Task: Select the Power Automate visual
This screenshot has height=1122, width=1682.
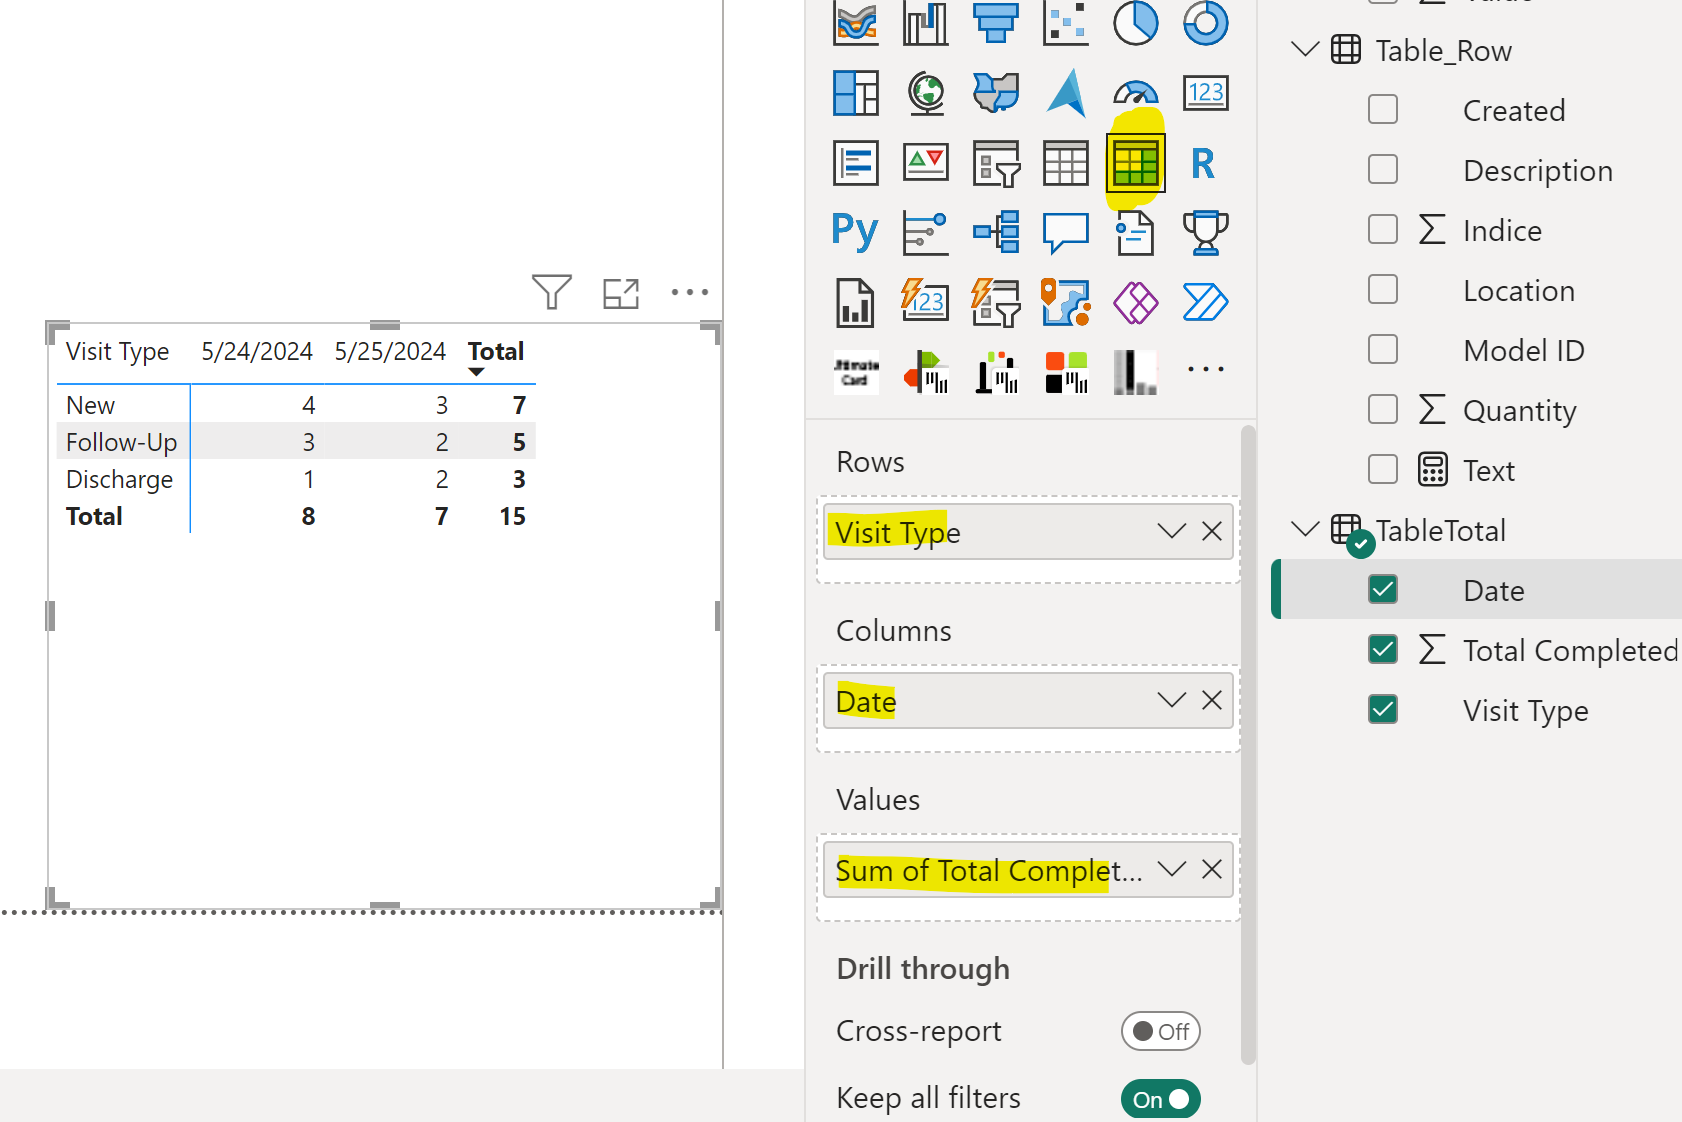Action: click(1206, 302)
